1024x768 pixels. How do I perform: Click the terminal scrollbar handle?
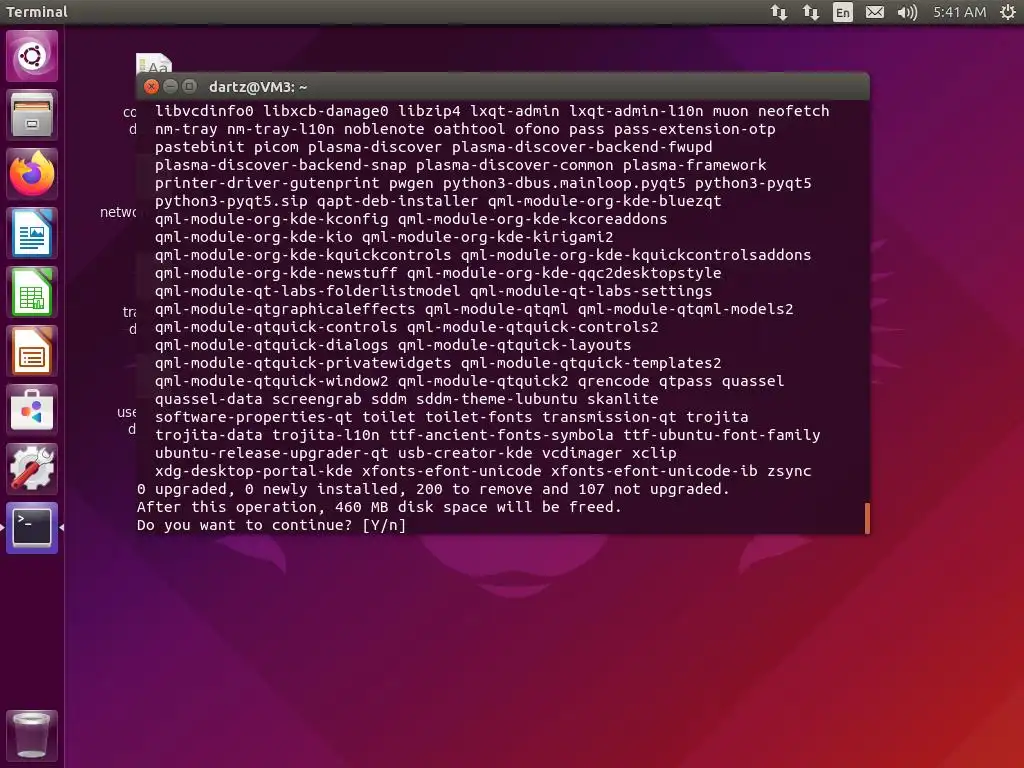pos(867,518)
